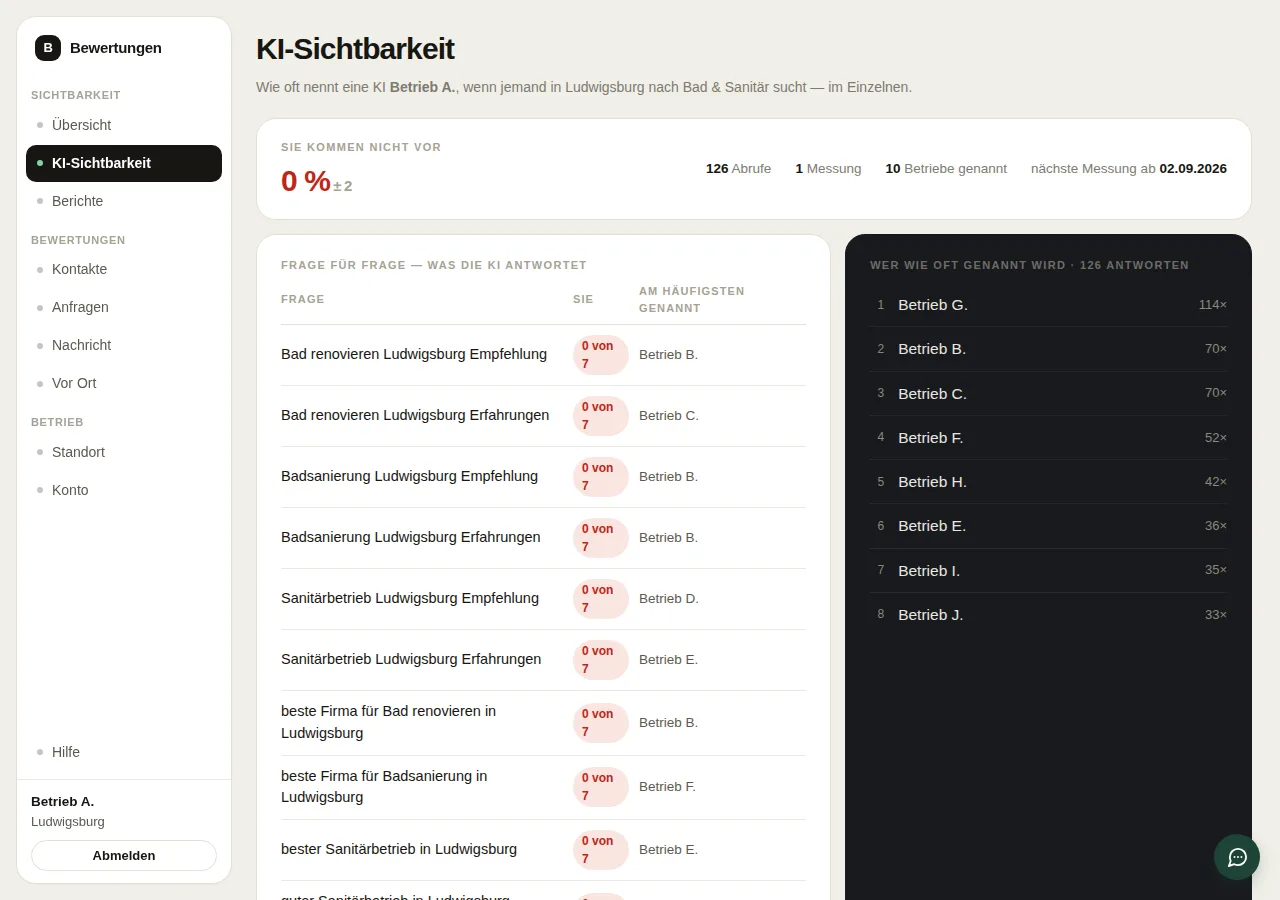The image size is (1280, 900).
Task: Select 'beste Firma für Badsanierung' question
Action: pos(543,788)
